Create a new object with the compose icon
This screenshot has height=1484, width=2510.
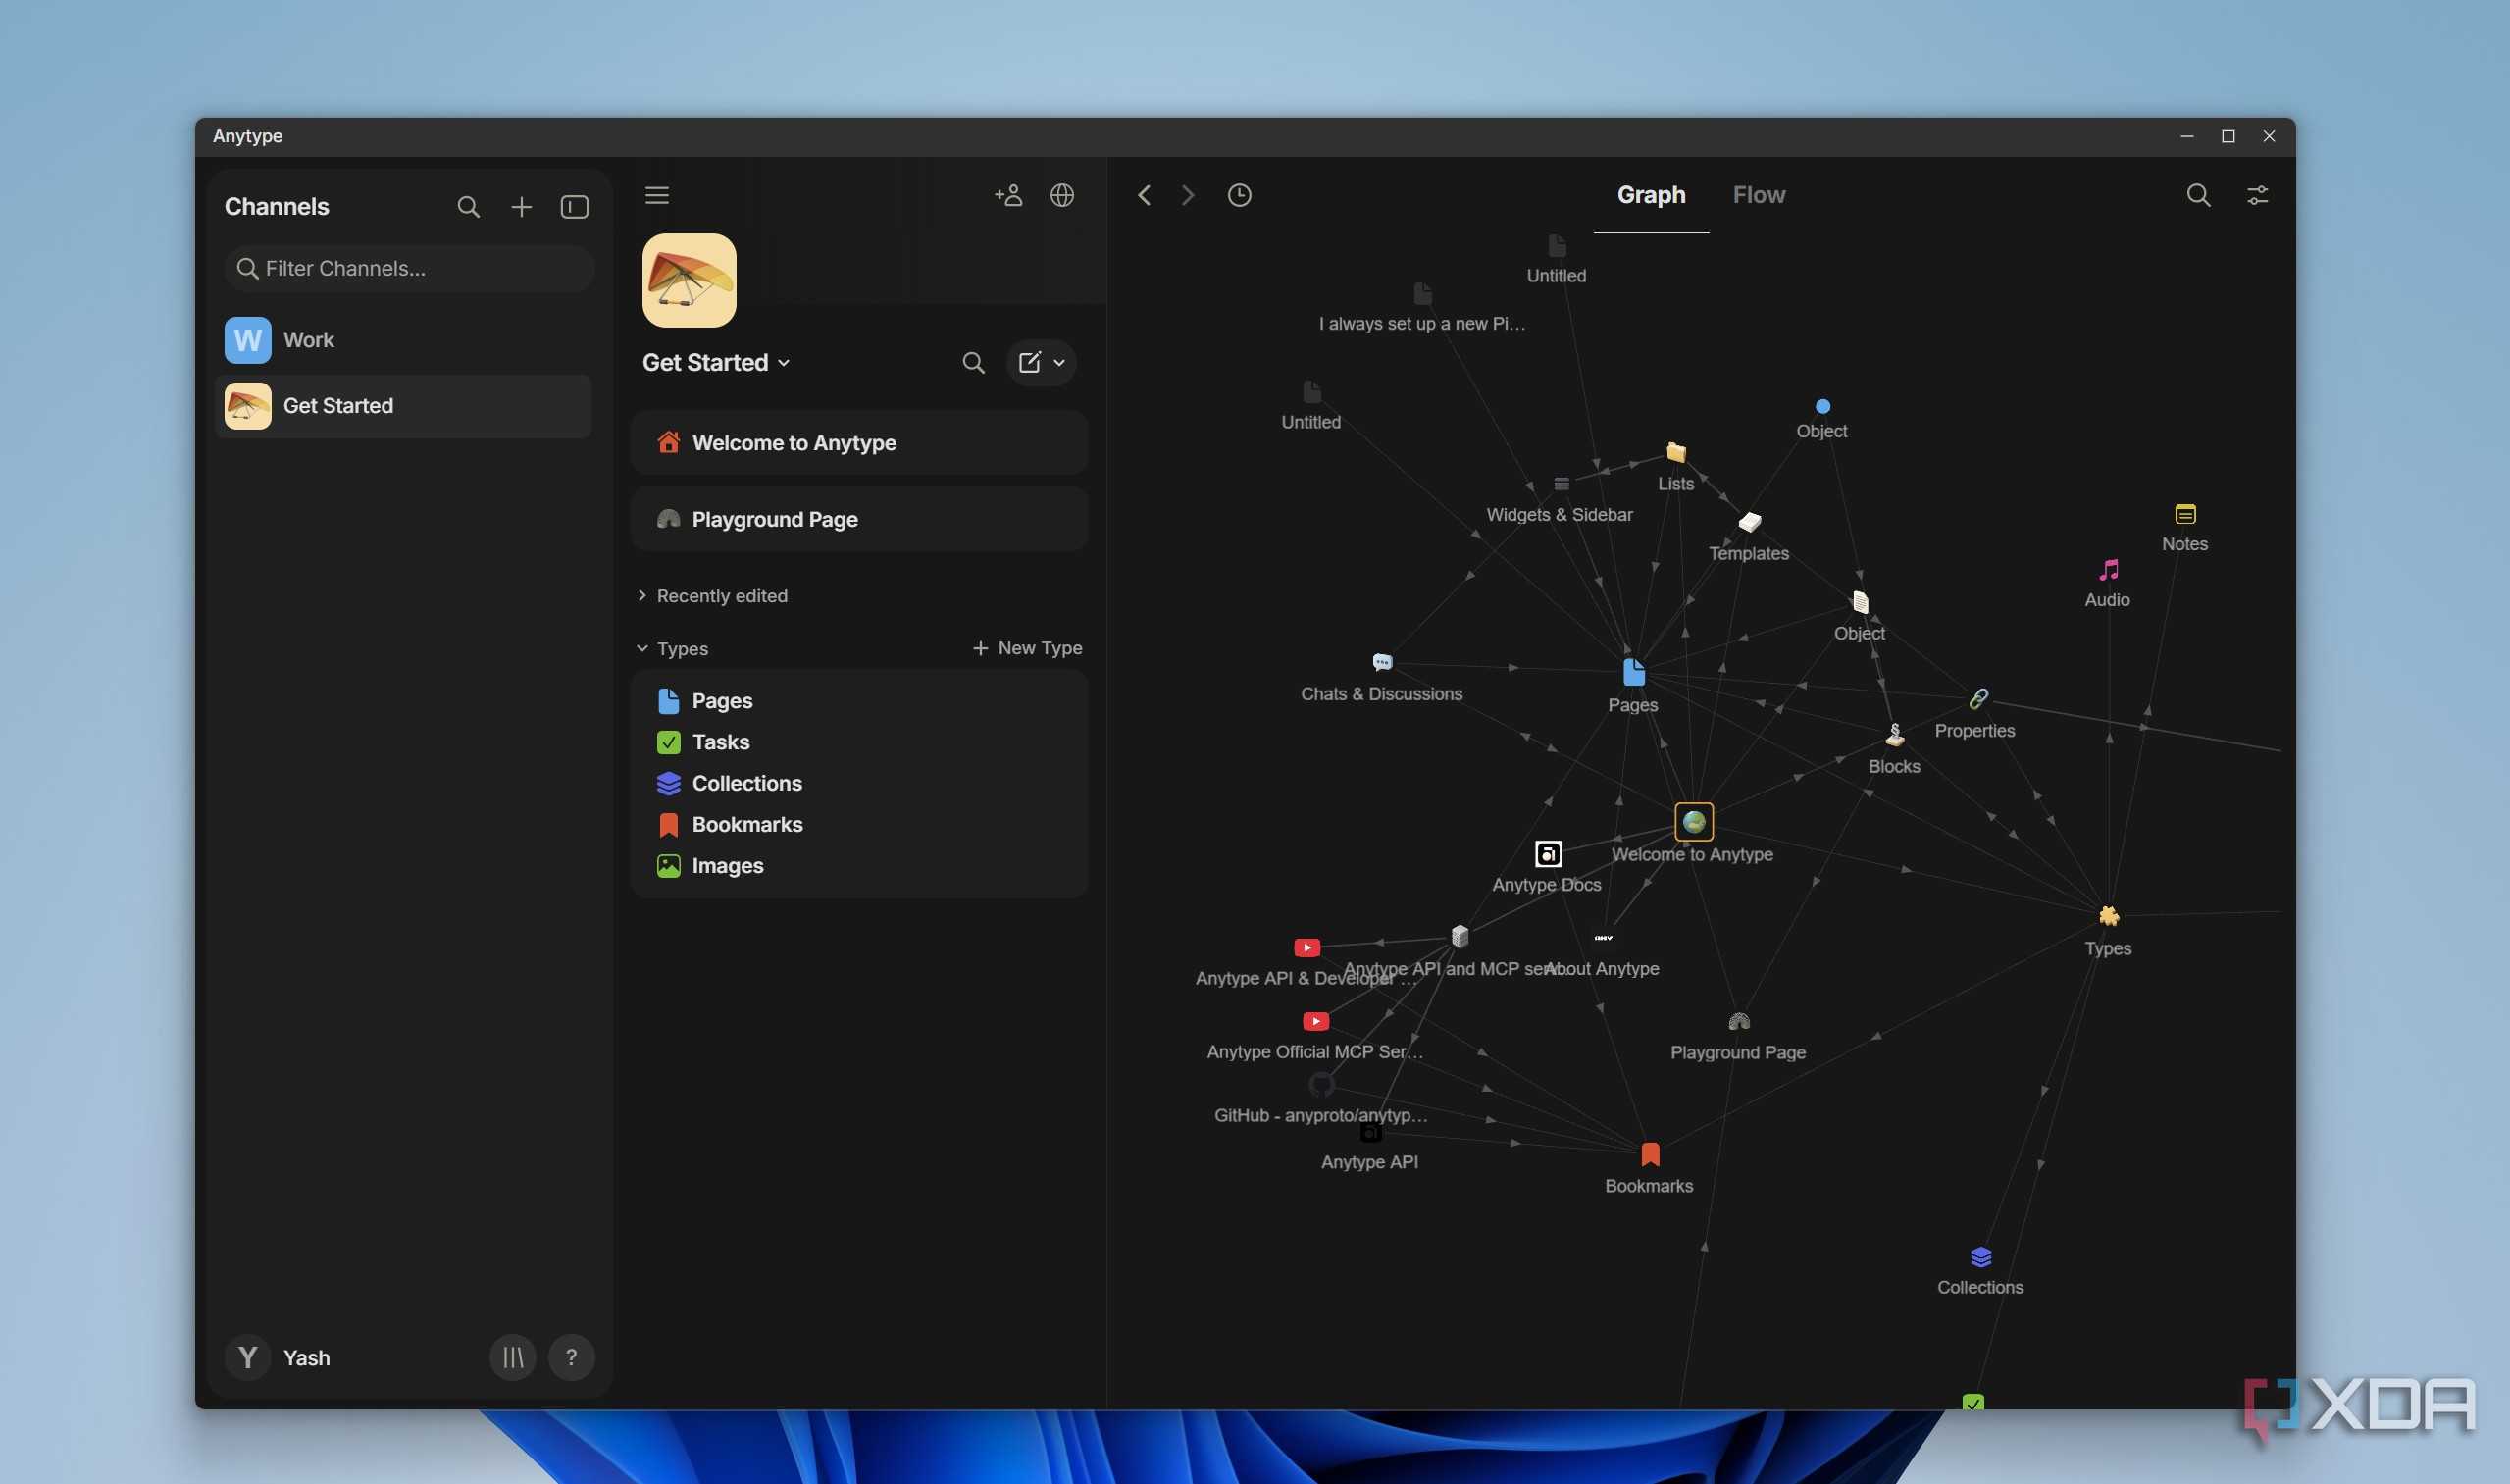click(x=1029, y=363)
